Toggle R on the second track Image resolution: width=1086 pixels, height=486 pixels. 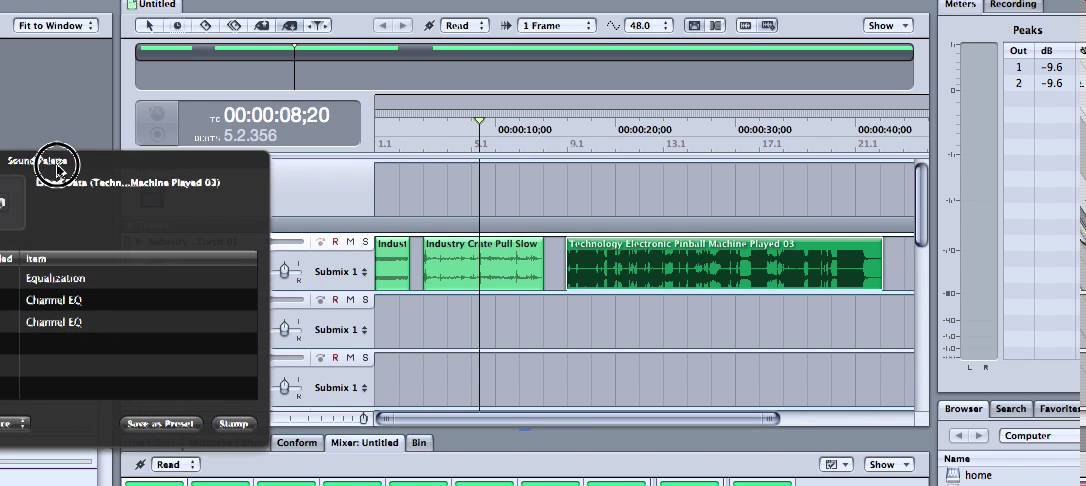tap(335, 300)
